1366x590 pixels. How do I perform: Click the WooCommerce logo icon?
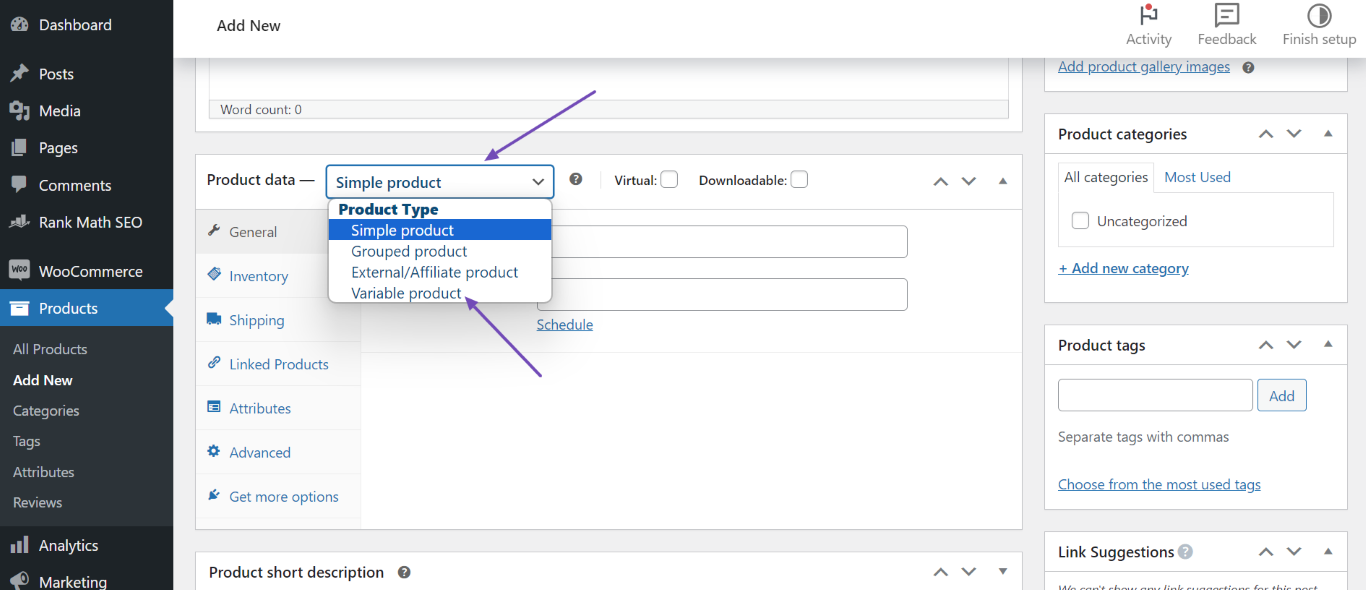[x=19, y=271]
